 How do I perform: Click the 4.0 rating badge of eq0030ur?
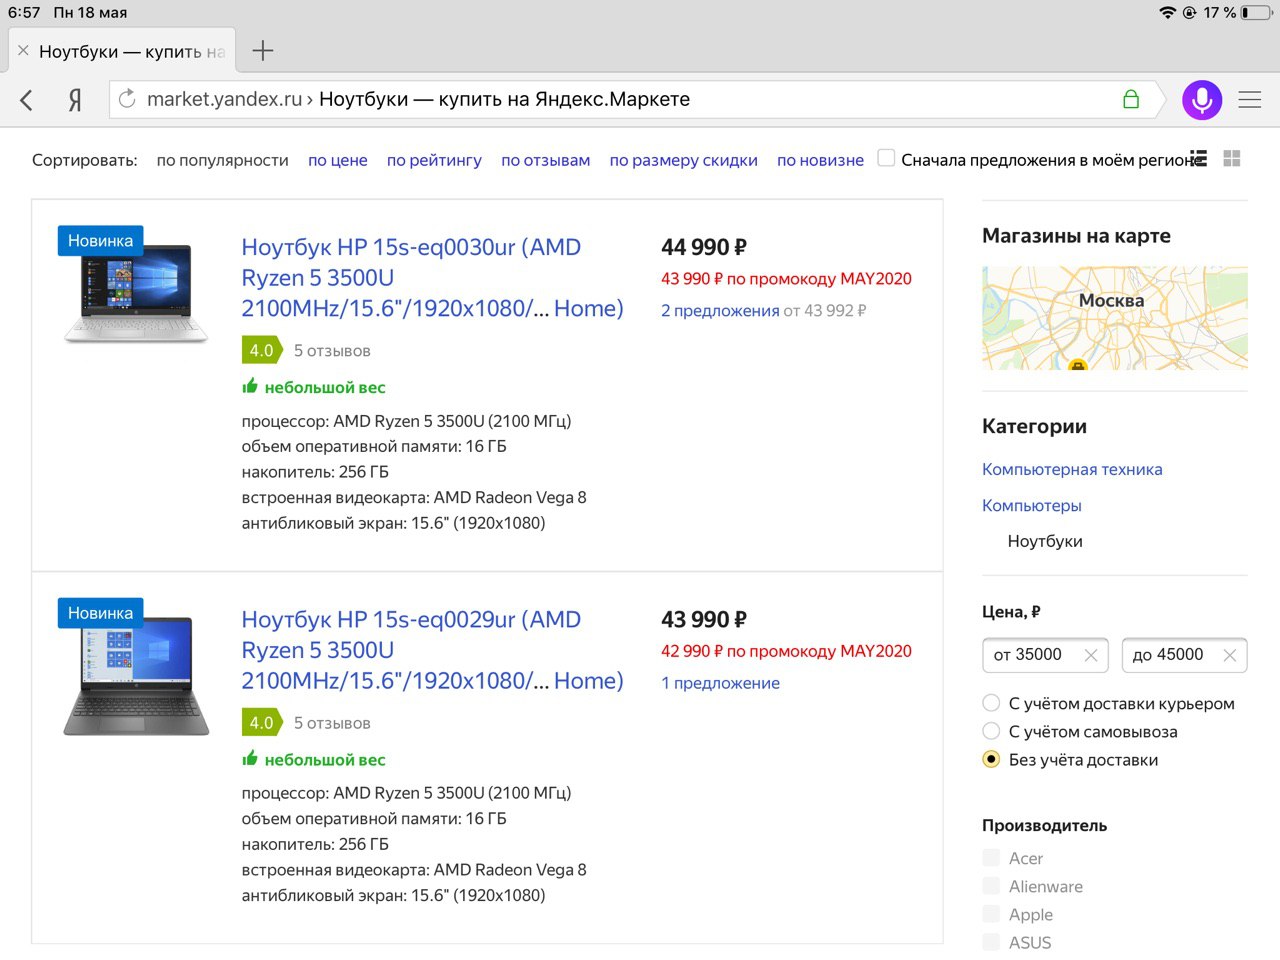coord(263,350)
